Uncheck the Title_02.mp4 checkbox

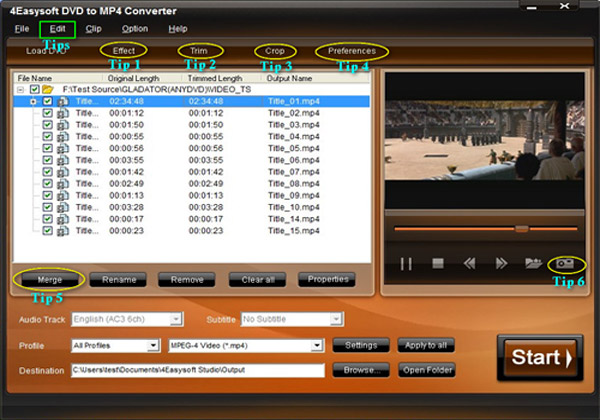(x=47, y=113)
